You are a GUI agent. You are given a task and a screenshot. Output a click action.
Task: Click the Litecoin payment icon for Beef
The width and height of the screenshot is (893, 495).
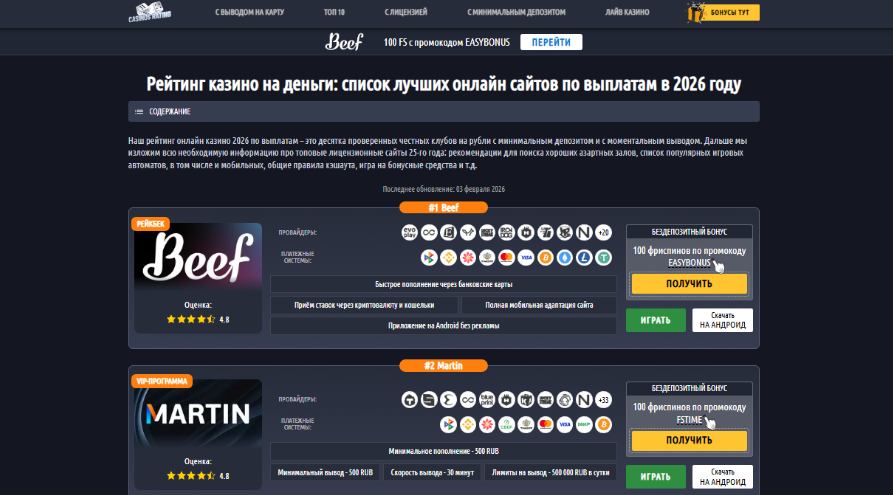584,258
